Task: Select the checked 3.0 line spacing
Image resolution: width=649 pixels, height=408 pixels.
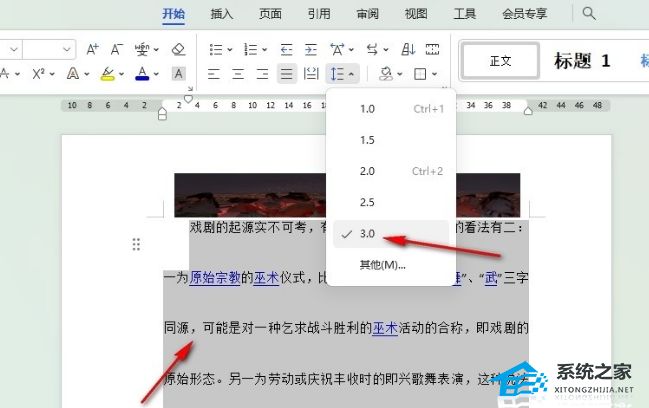Action: (x=391, y=234)
